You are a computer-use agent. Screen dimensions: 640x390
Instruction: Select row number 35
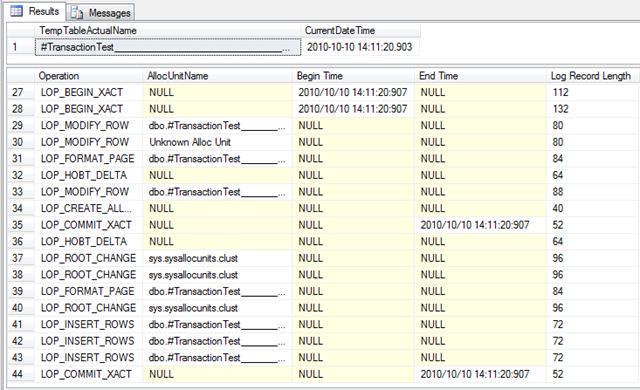coord(21,225)
